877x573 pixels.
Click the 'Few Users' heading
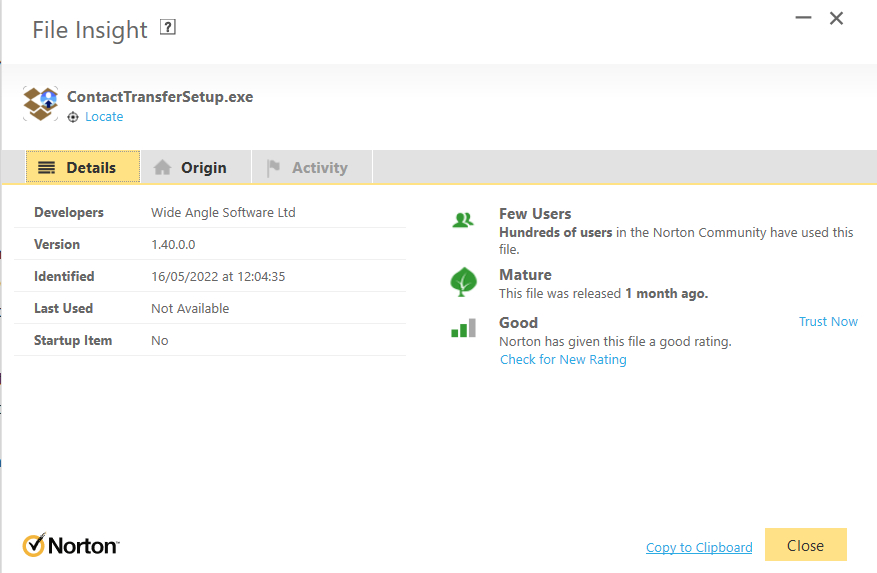[535, 214]
